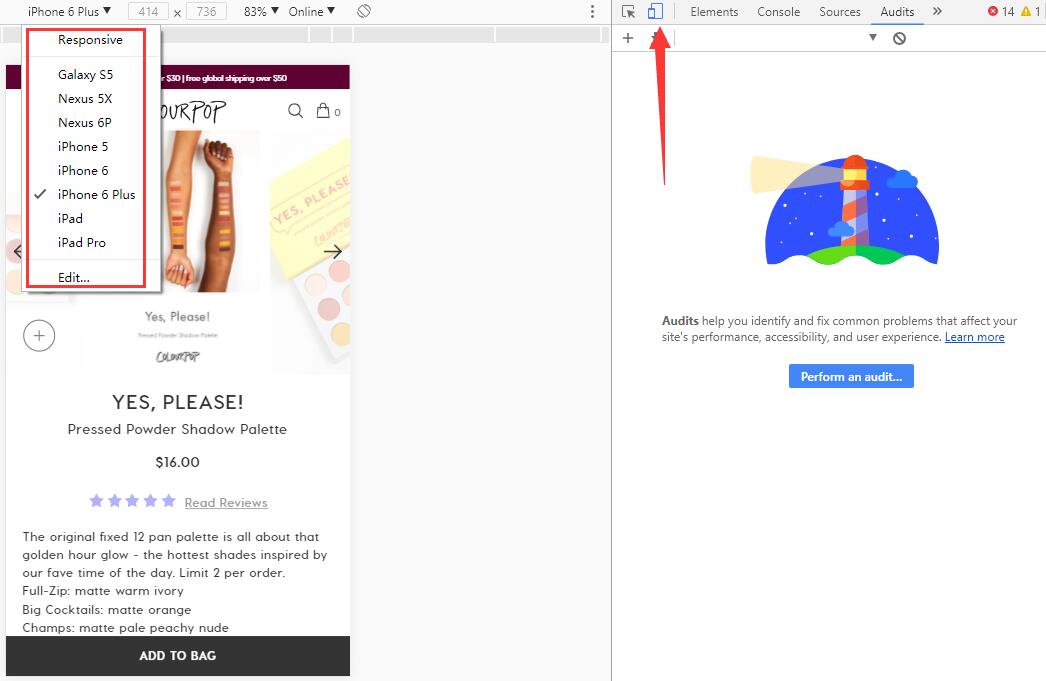Click the previous image arrow
Image resolution: width=1046 pixels, height=681 pixels.
coord(17,251)
